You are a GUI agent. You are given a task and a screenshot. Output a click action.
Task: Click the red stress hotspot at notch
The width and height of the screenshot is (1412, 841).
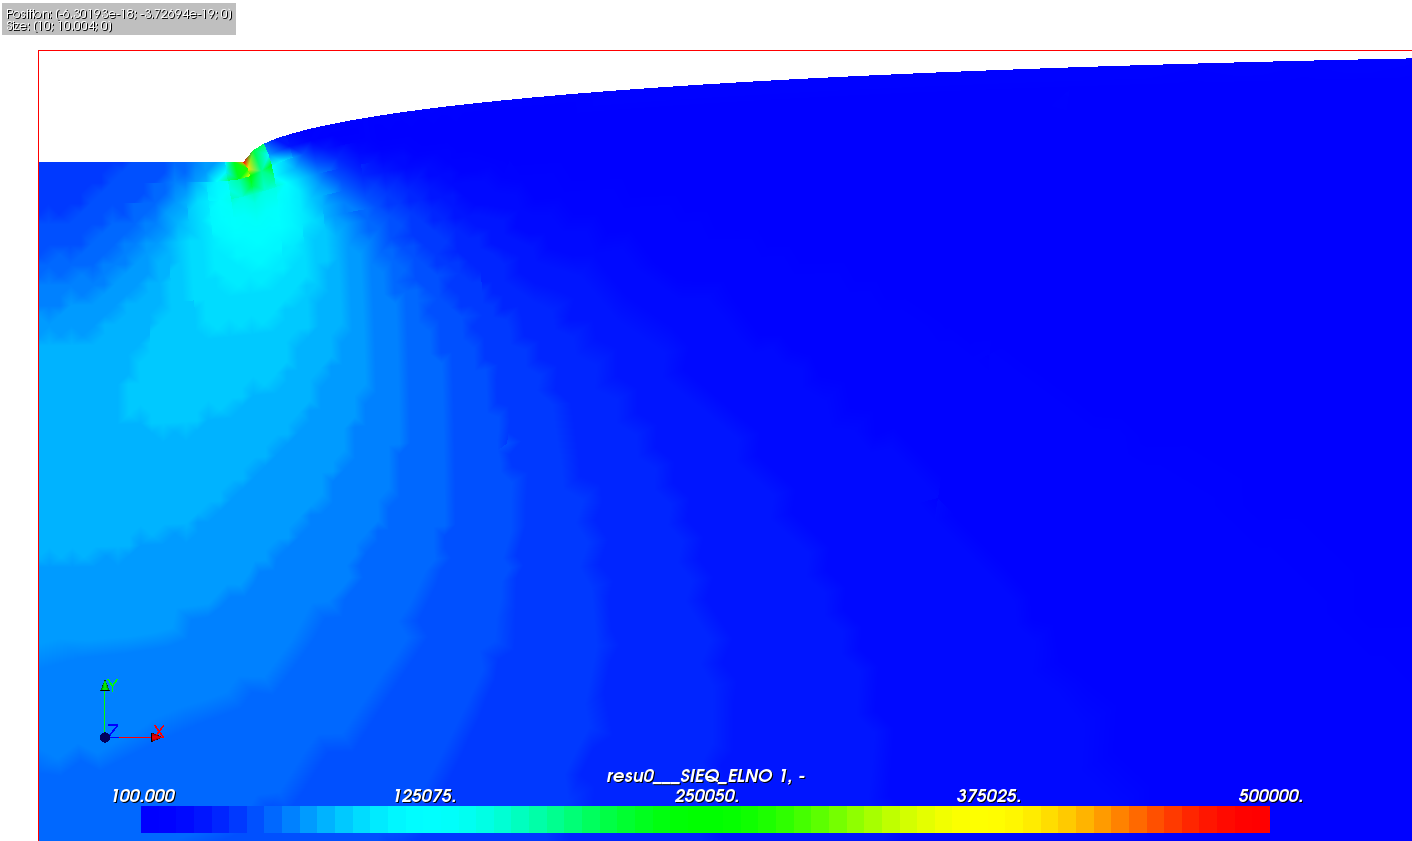coord(247,169)
